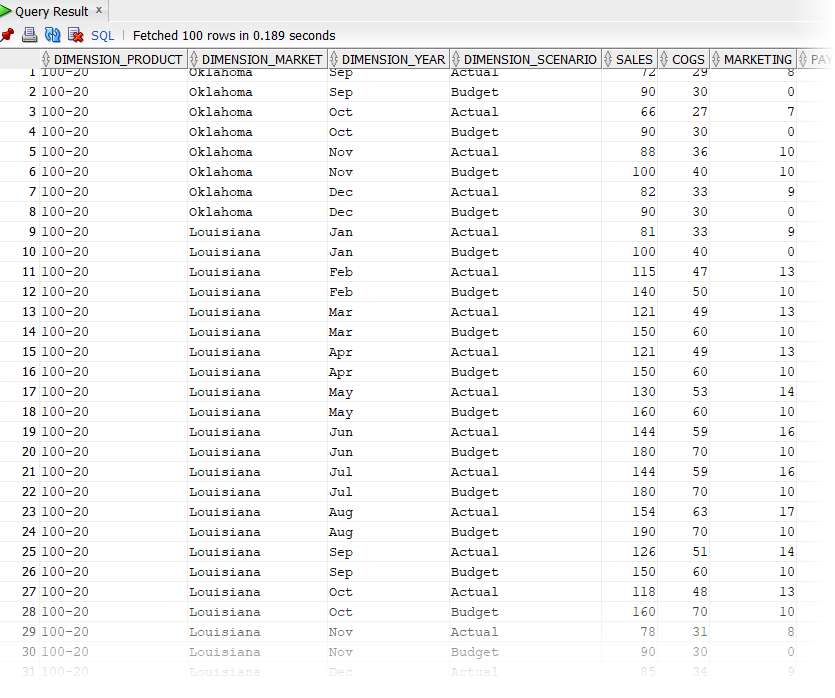Toggle the pushpin to freeze the result tab
The width and height of the screenshot is (835, 698).
[8, 35]
